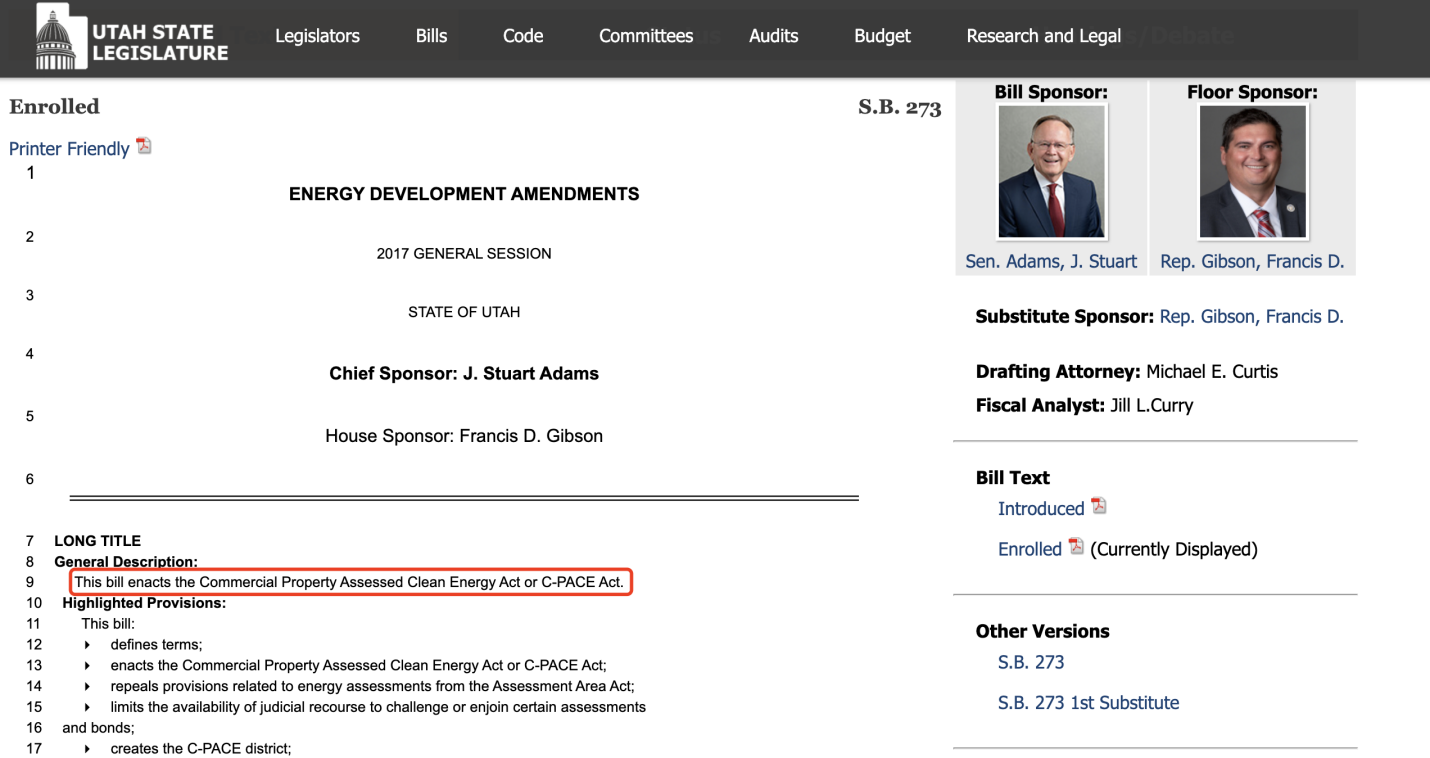Screen dimensions: 1430x758
Task: Click PDF icon beside Introduced bill text
Action: [1099, 506]
